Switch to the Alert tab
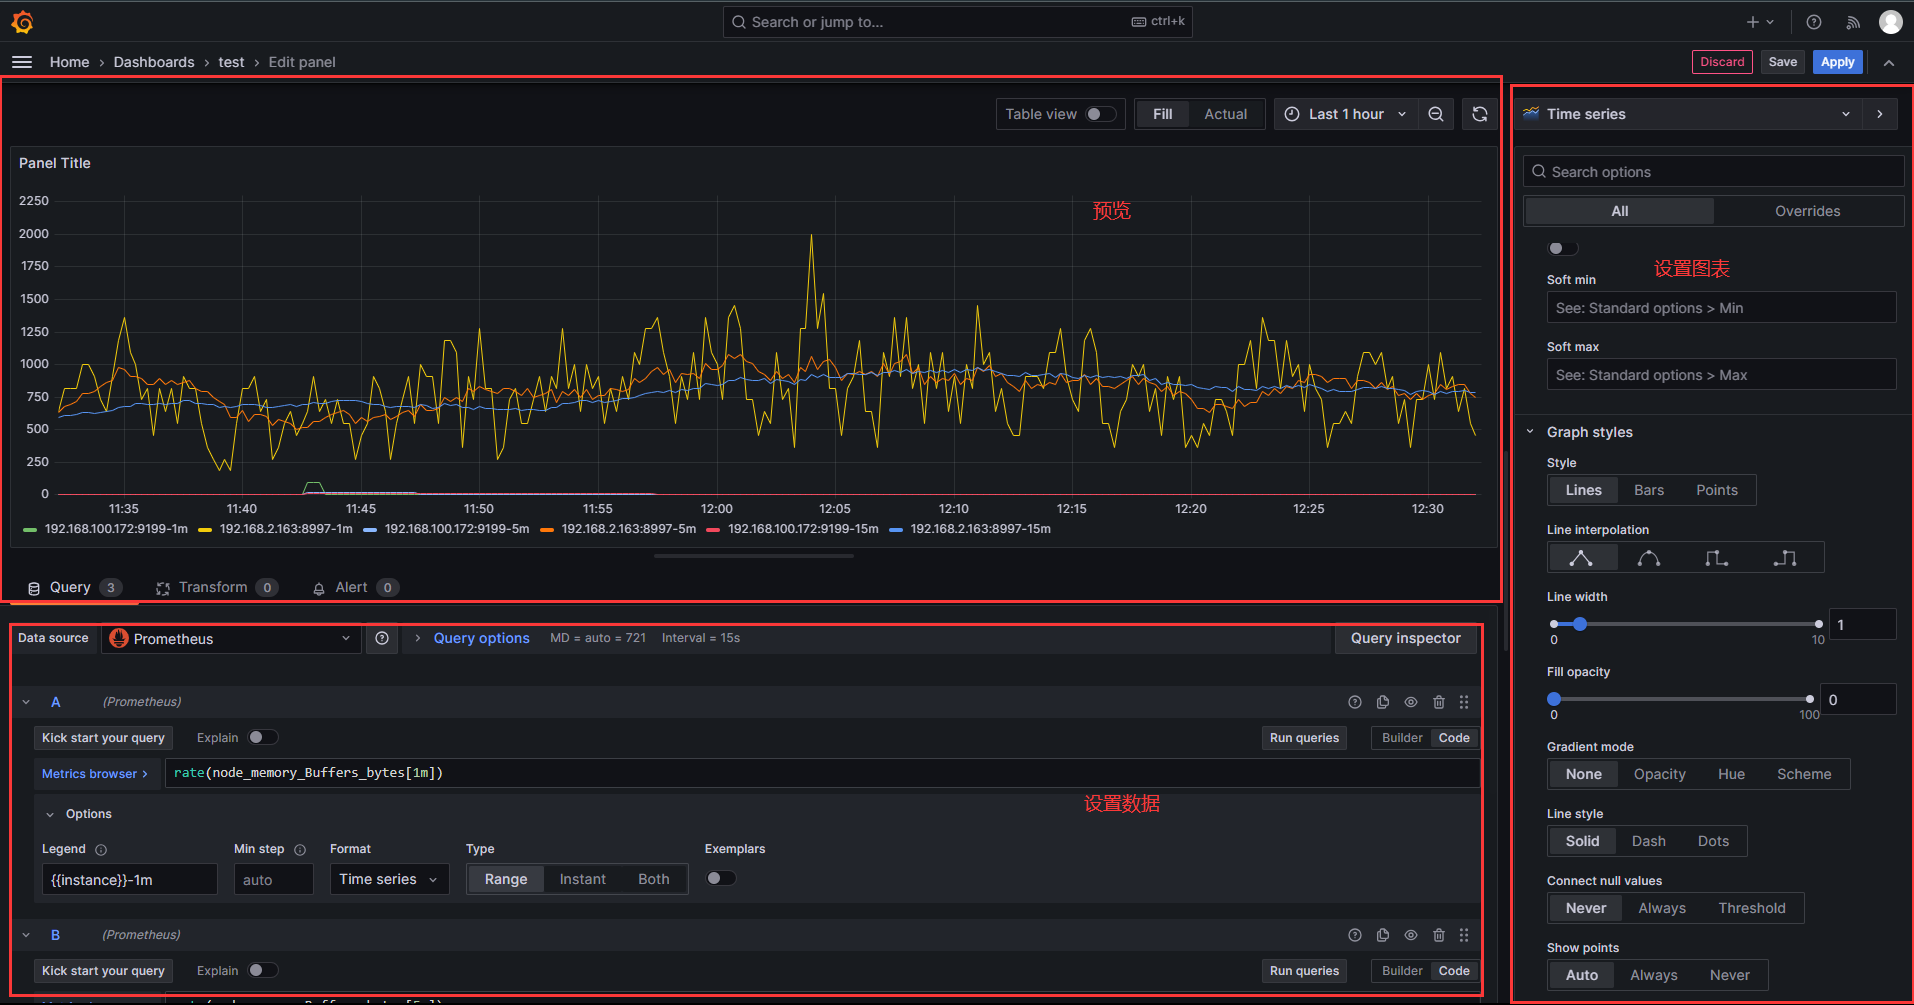Screen dimensions: 1914x1005 click(x=355, y=587)
